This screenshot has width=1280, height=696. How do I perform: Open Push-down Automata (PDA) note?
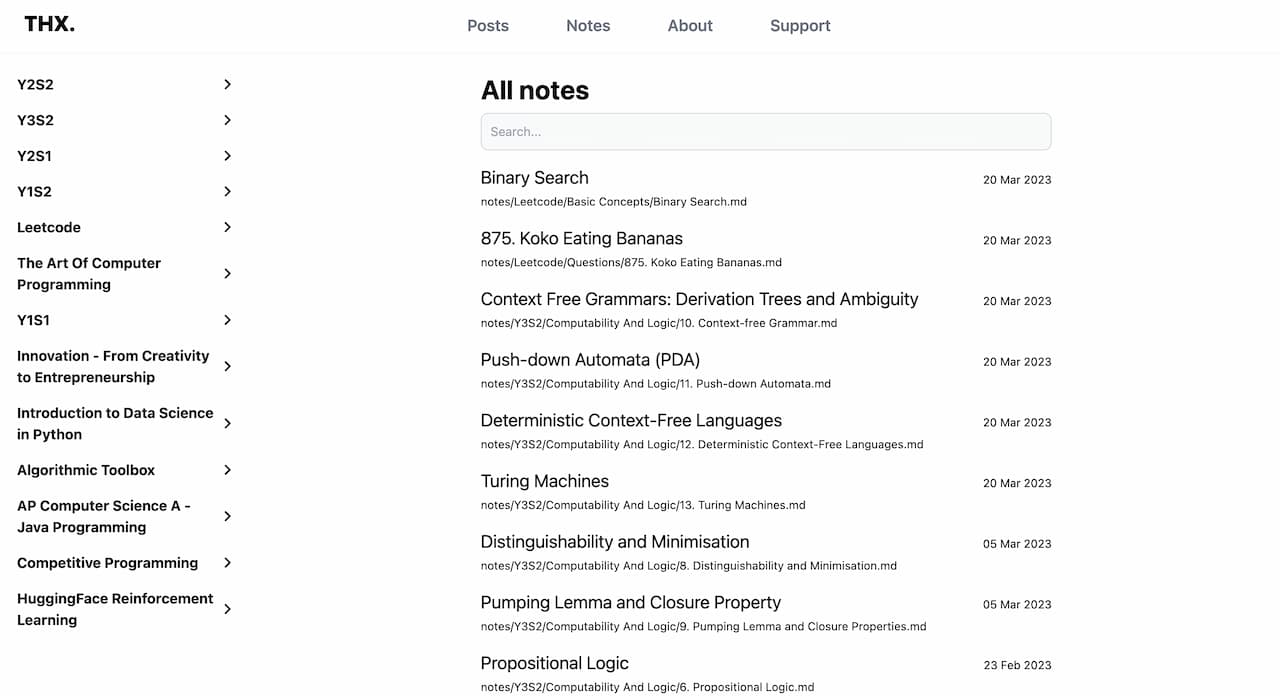click(x=590, y=360)
